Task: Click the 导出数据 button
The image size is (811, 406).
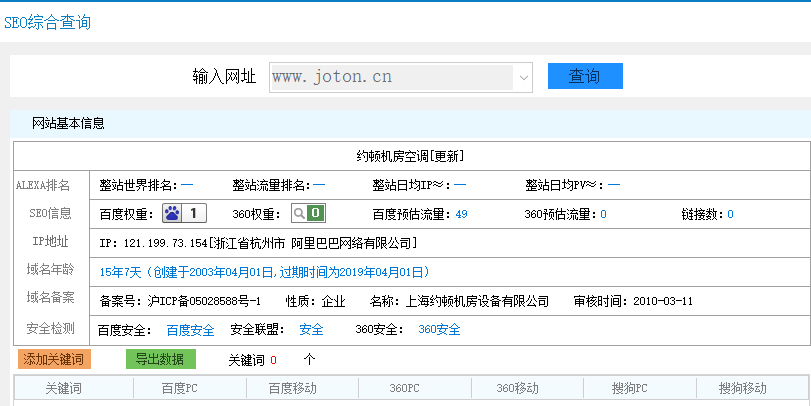Action: [161, 359]
